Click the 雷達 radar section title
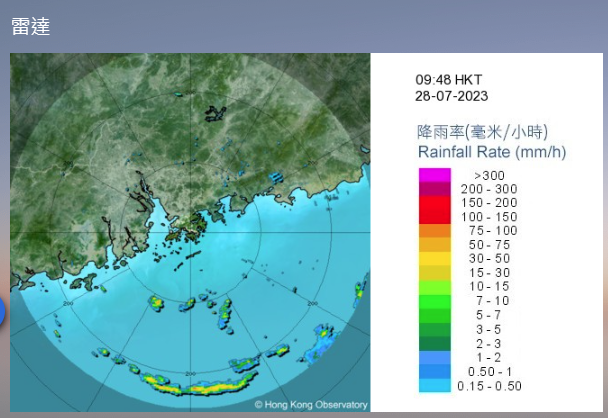The width and height of the screenshot is (608, 418). [31, 27]
